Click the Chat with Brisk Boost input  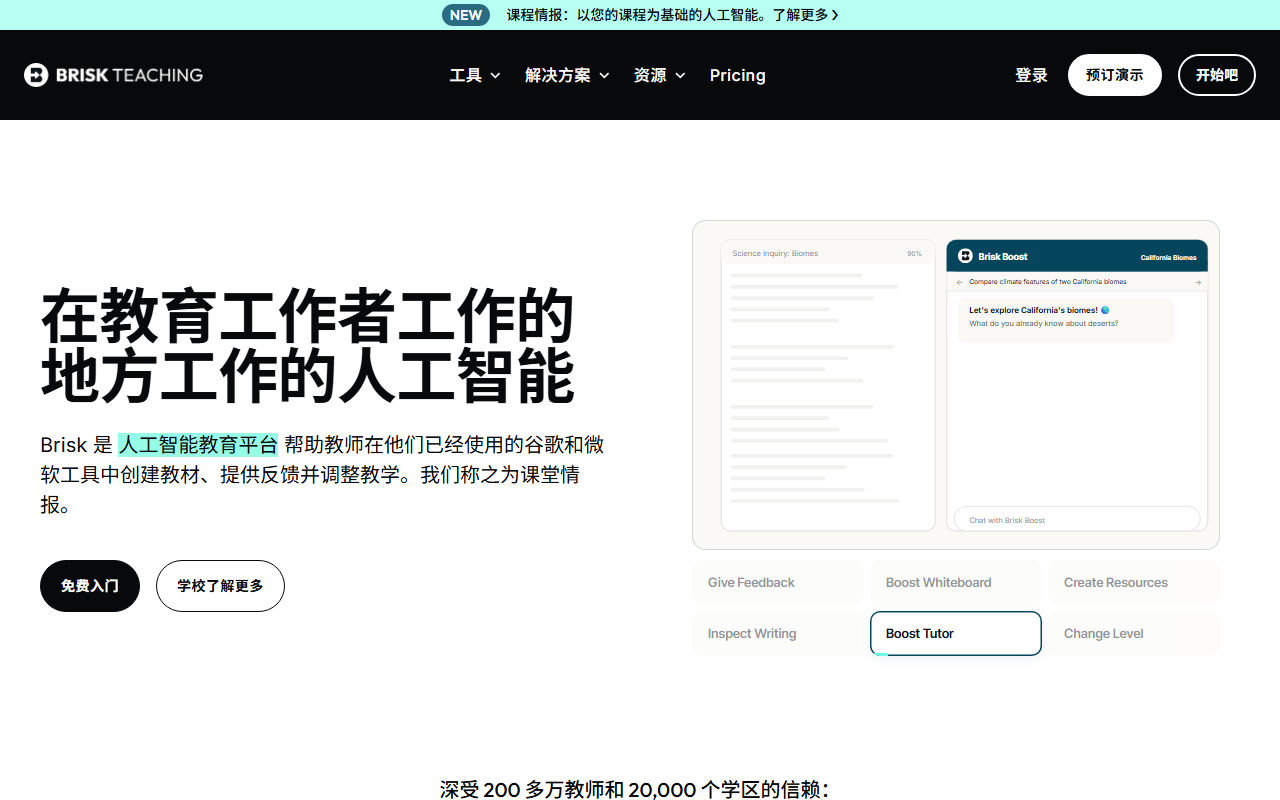1077,520
